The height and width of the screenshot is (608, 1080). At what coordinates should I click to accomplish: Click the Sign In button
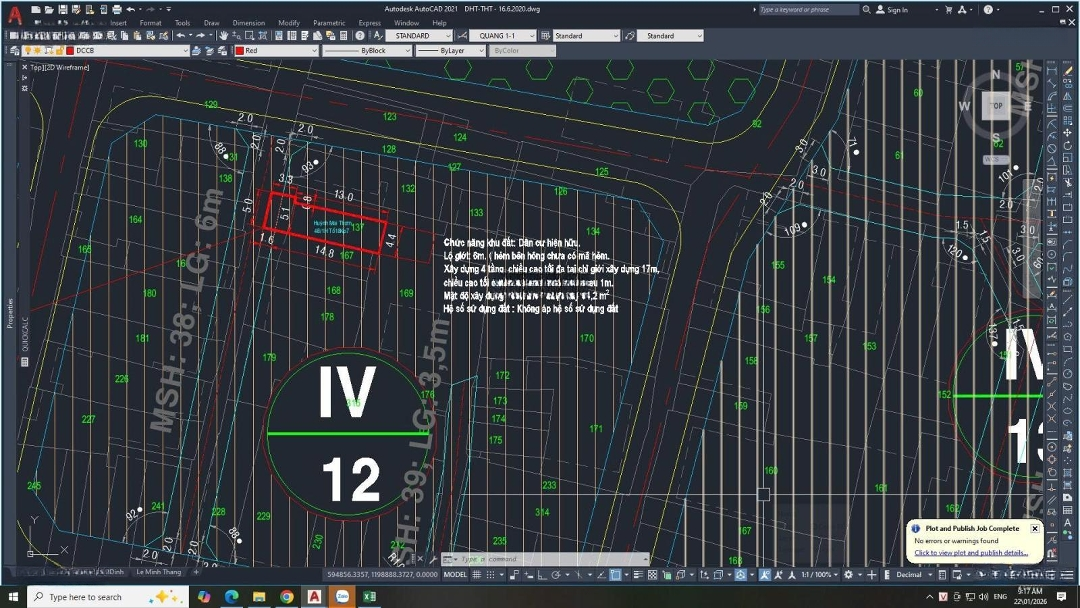pos(892,10)
